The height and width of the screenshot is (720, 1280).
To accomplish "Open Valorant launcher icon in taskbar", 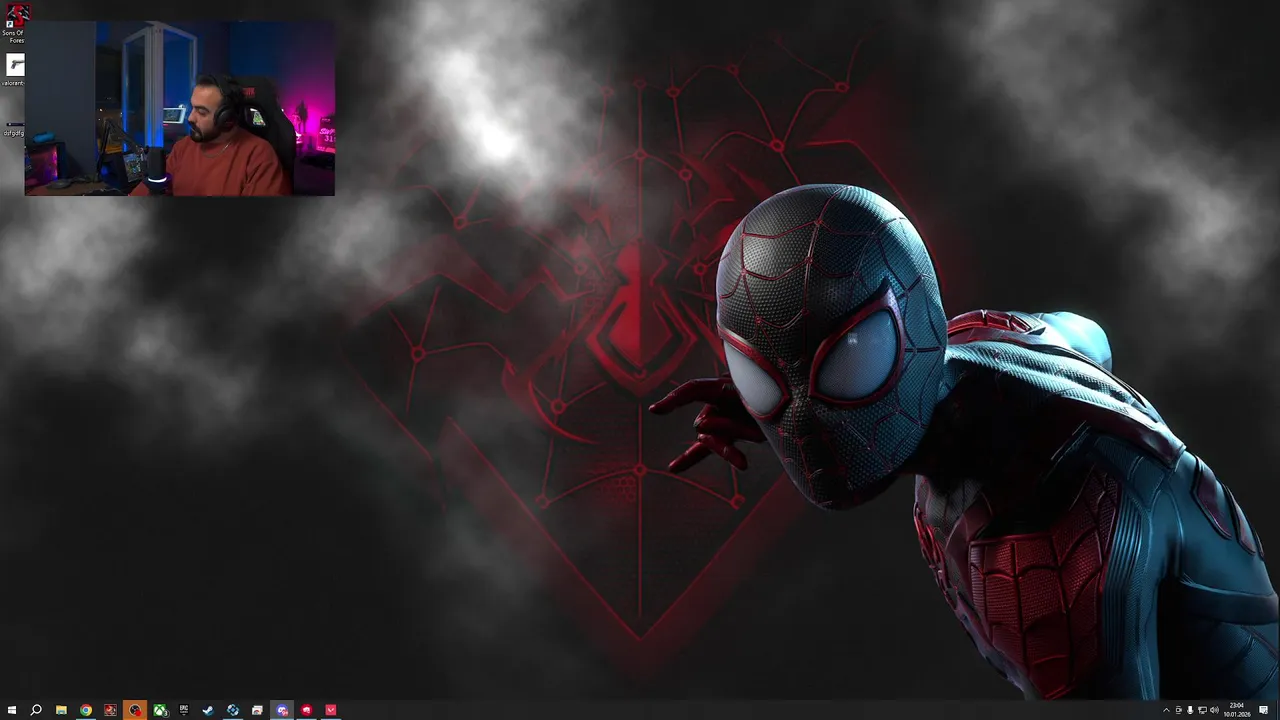I will [x=331, y=710].
